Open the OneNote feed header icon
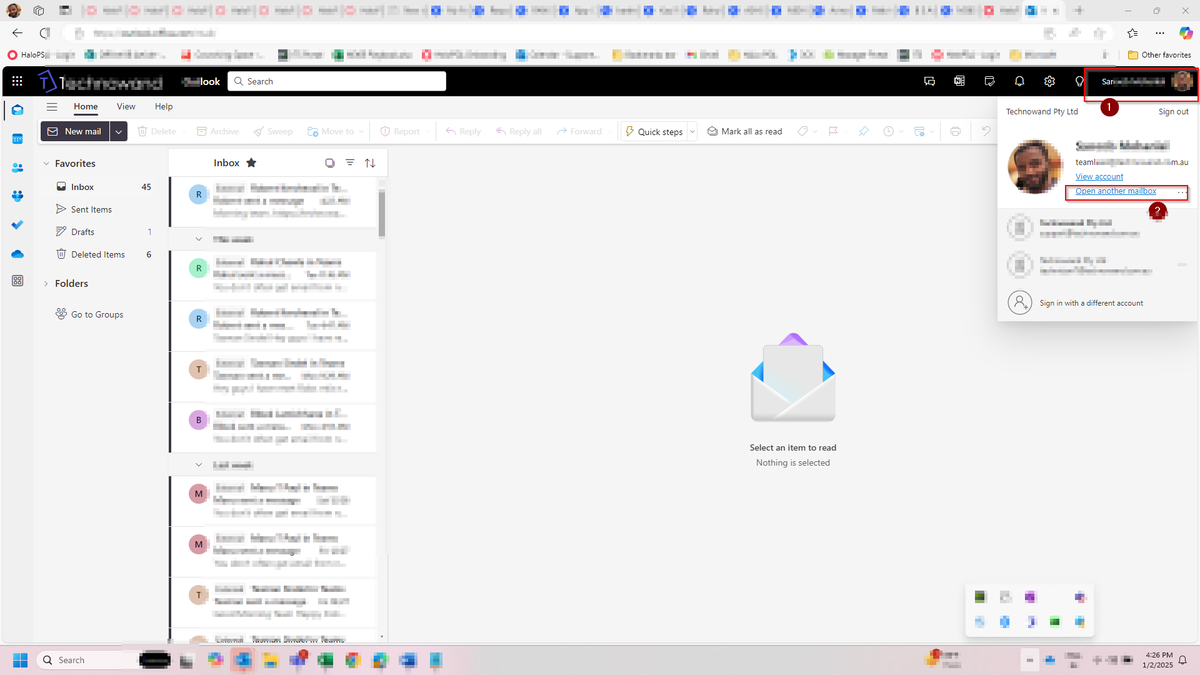The width and height of the screenshot is (1200, 675). pyautogui.click(x=959, y=81)
